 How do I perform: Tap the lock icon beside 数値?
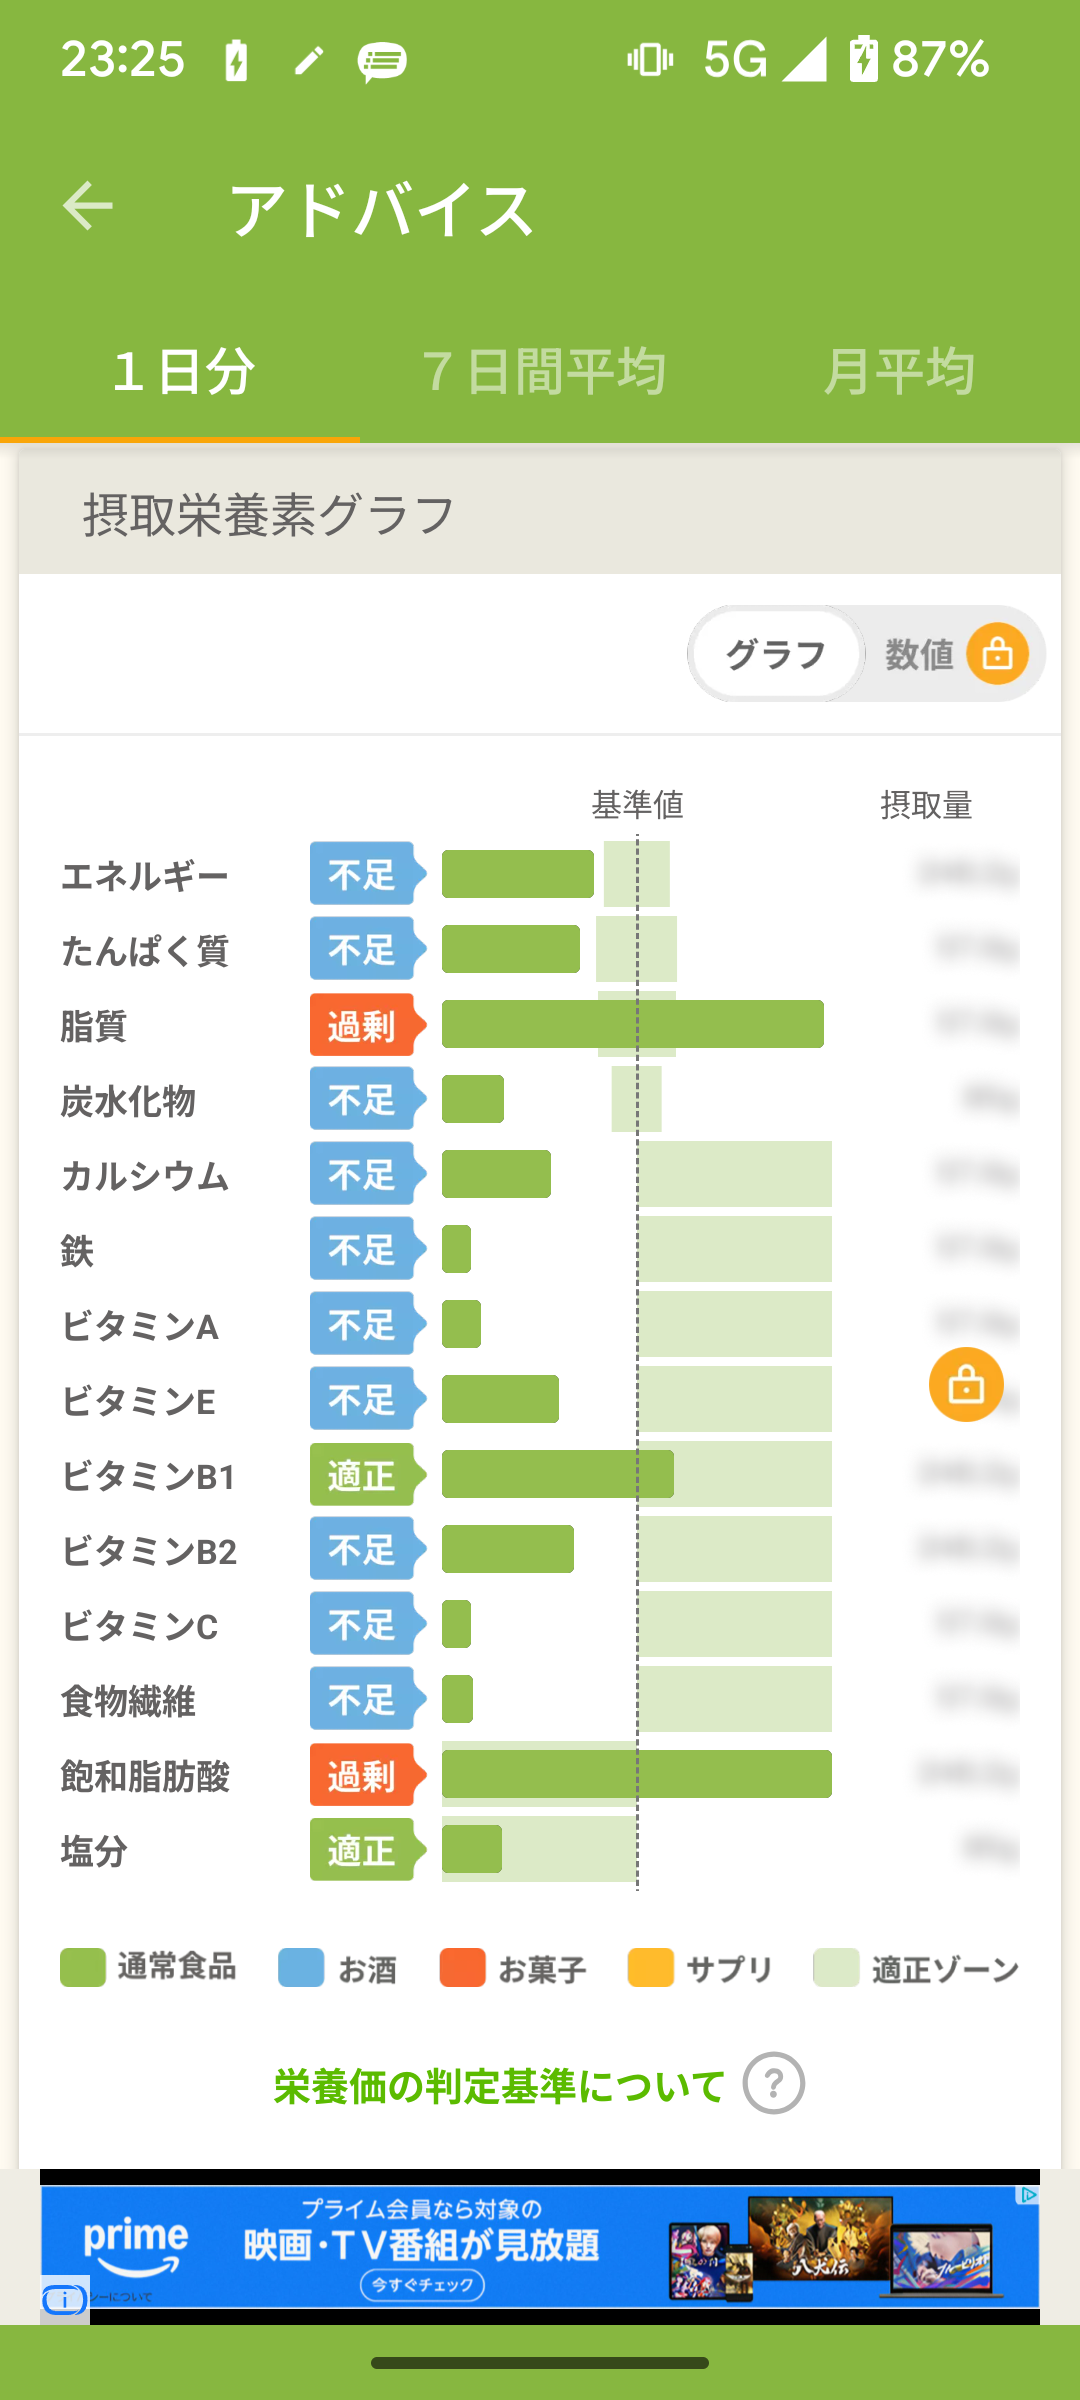997,654
